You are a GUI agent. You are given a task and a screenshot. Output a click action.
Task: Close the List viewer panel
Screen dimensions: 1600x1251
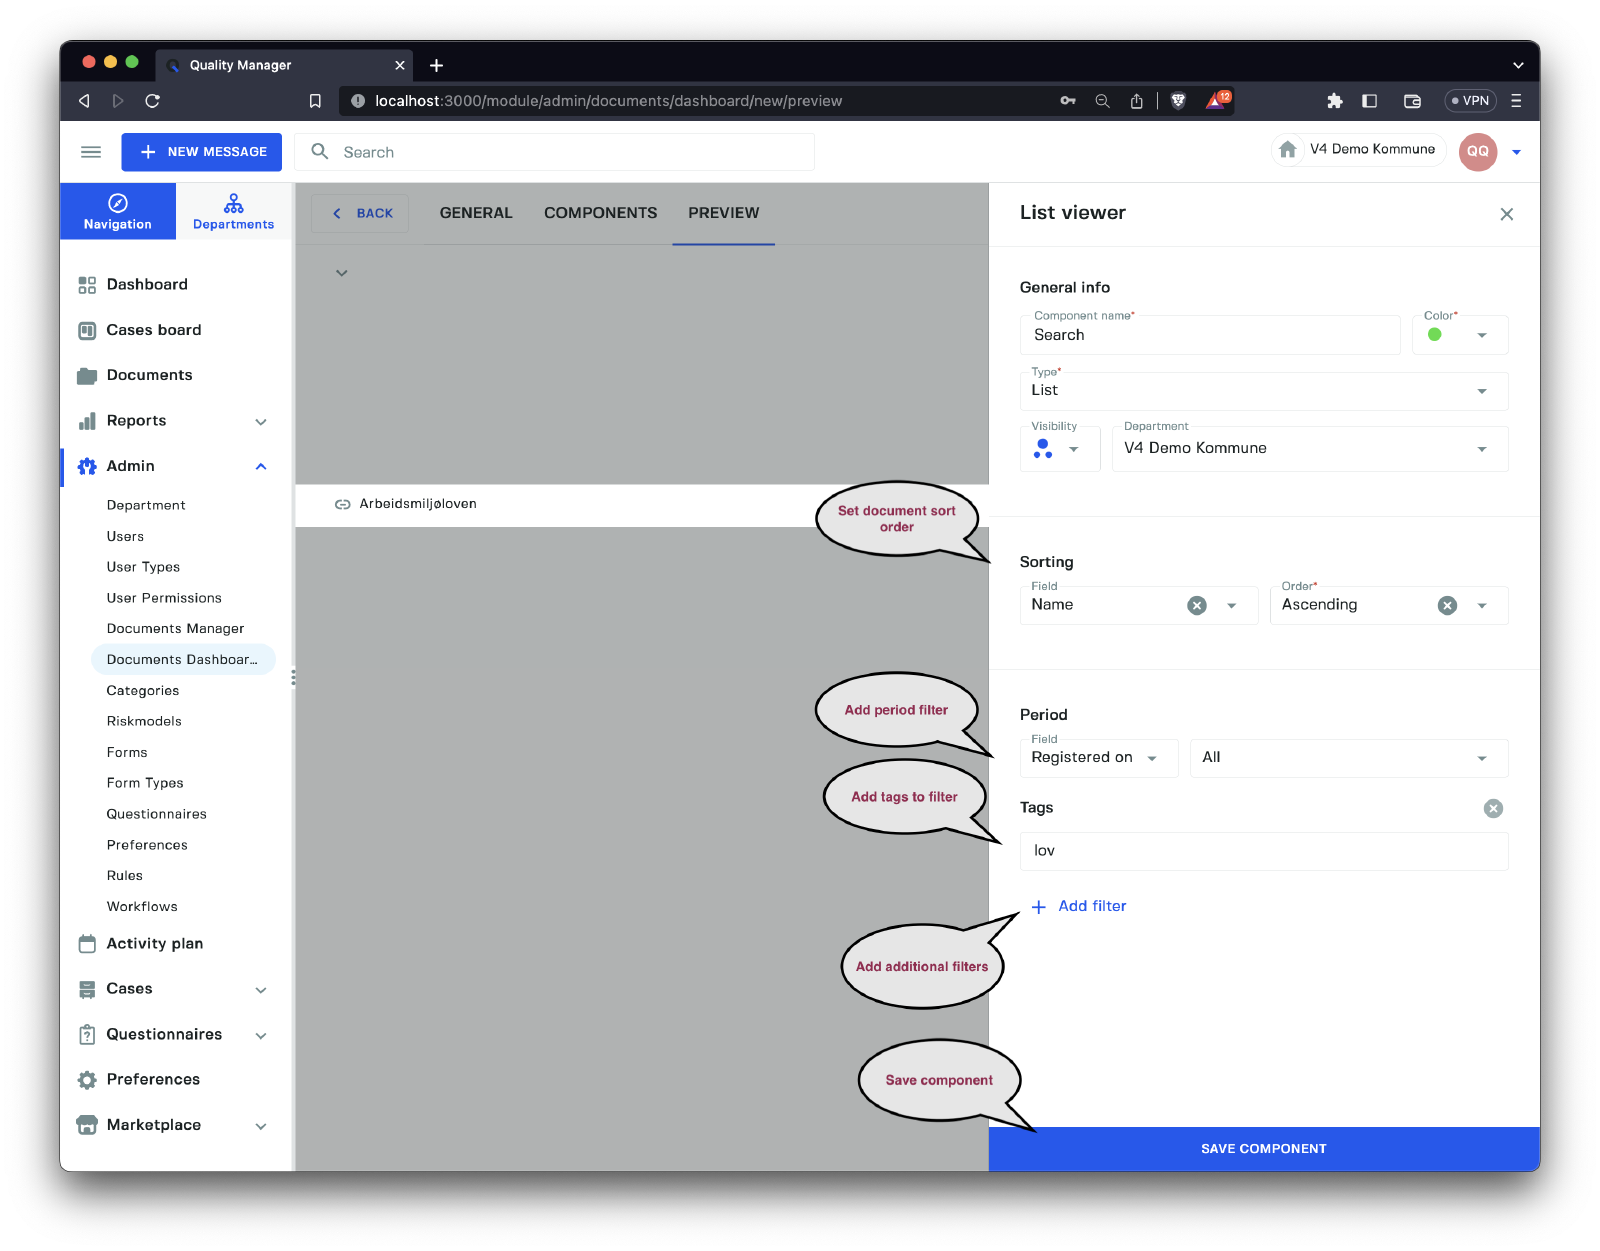tap(1506, 214)
